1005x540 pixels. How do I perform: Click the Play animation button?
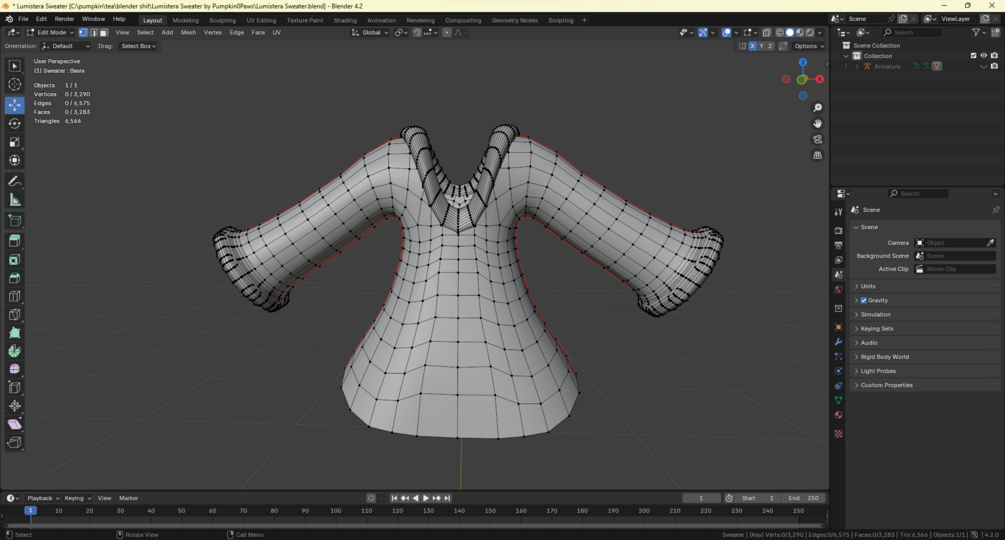pyautogui.click(x=425, y=498)
